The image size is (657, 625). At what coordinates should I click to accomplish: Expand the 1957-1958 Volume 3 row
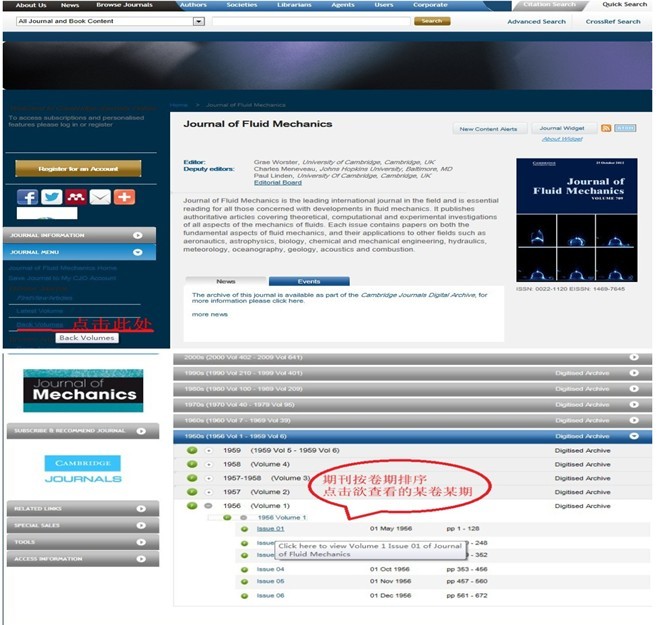pos(209,478)
